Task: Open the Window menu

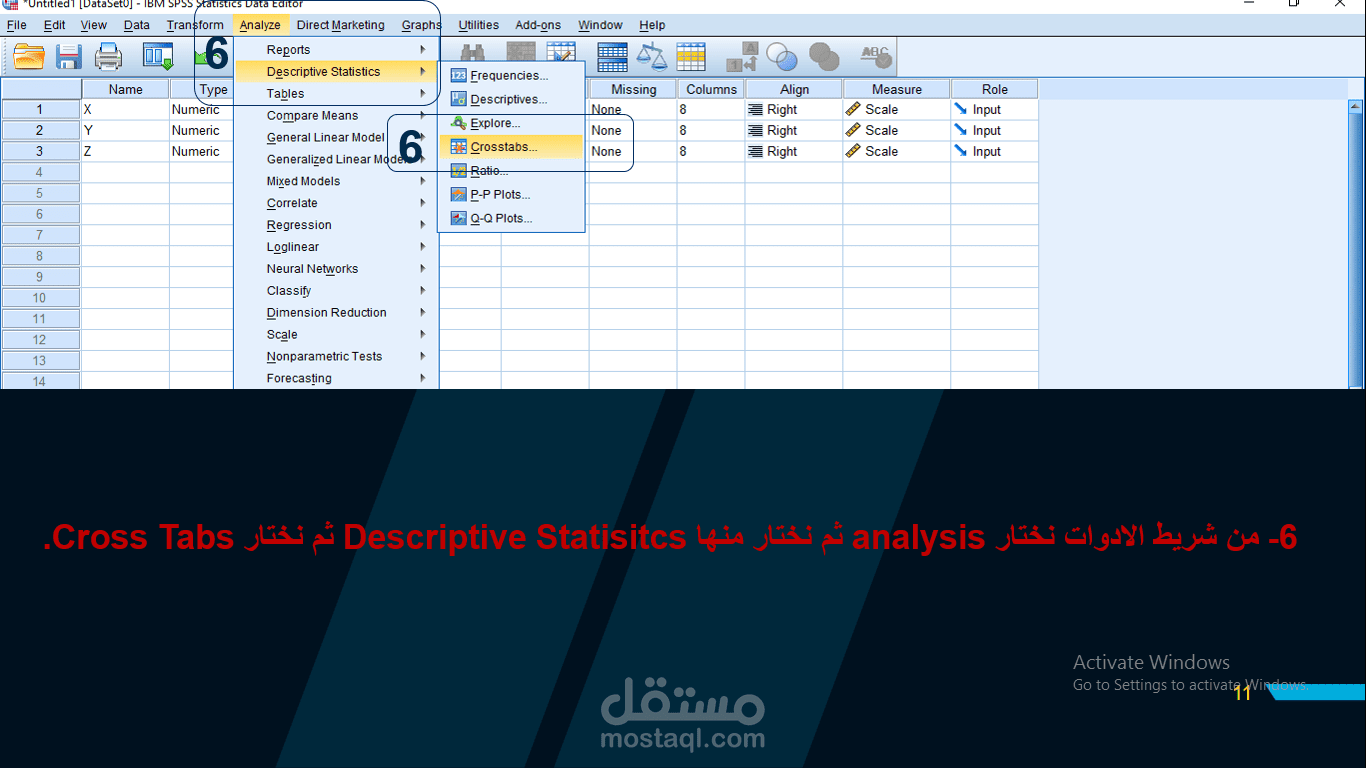Action: (x=600, y=25)
